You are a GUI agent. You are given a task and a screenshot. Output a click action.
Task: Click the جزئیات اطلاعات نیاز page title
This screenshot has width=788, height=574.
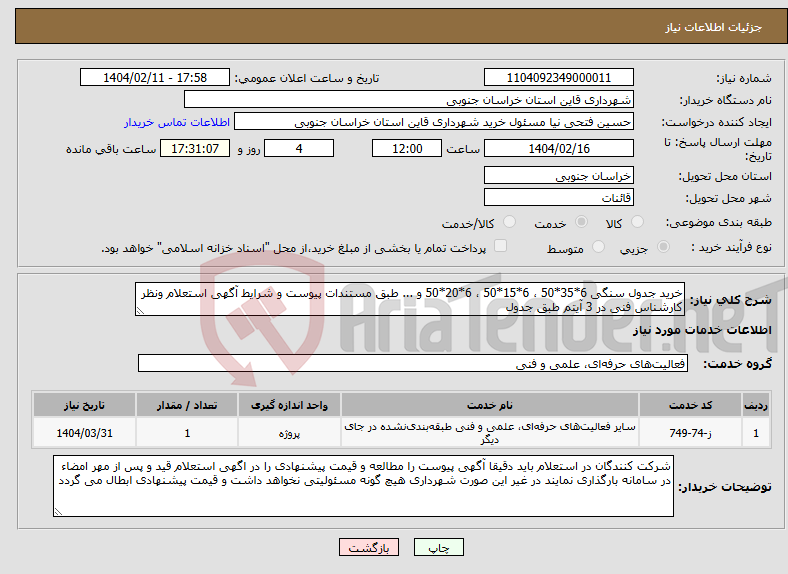(714, 27)
